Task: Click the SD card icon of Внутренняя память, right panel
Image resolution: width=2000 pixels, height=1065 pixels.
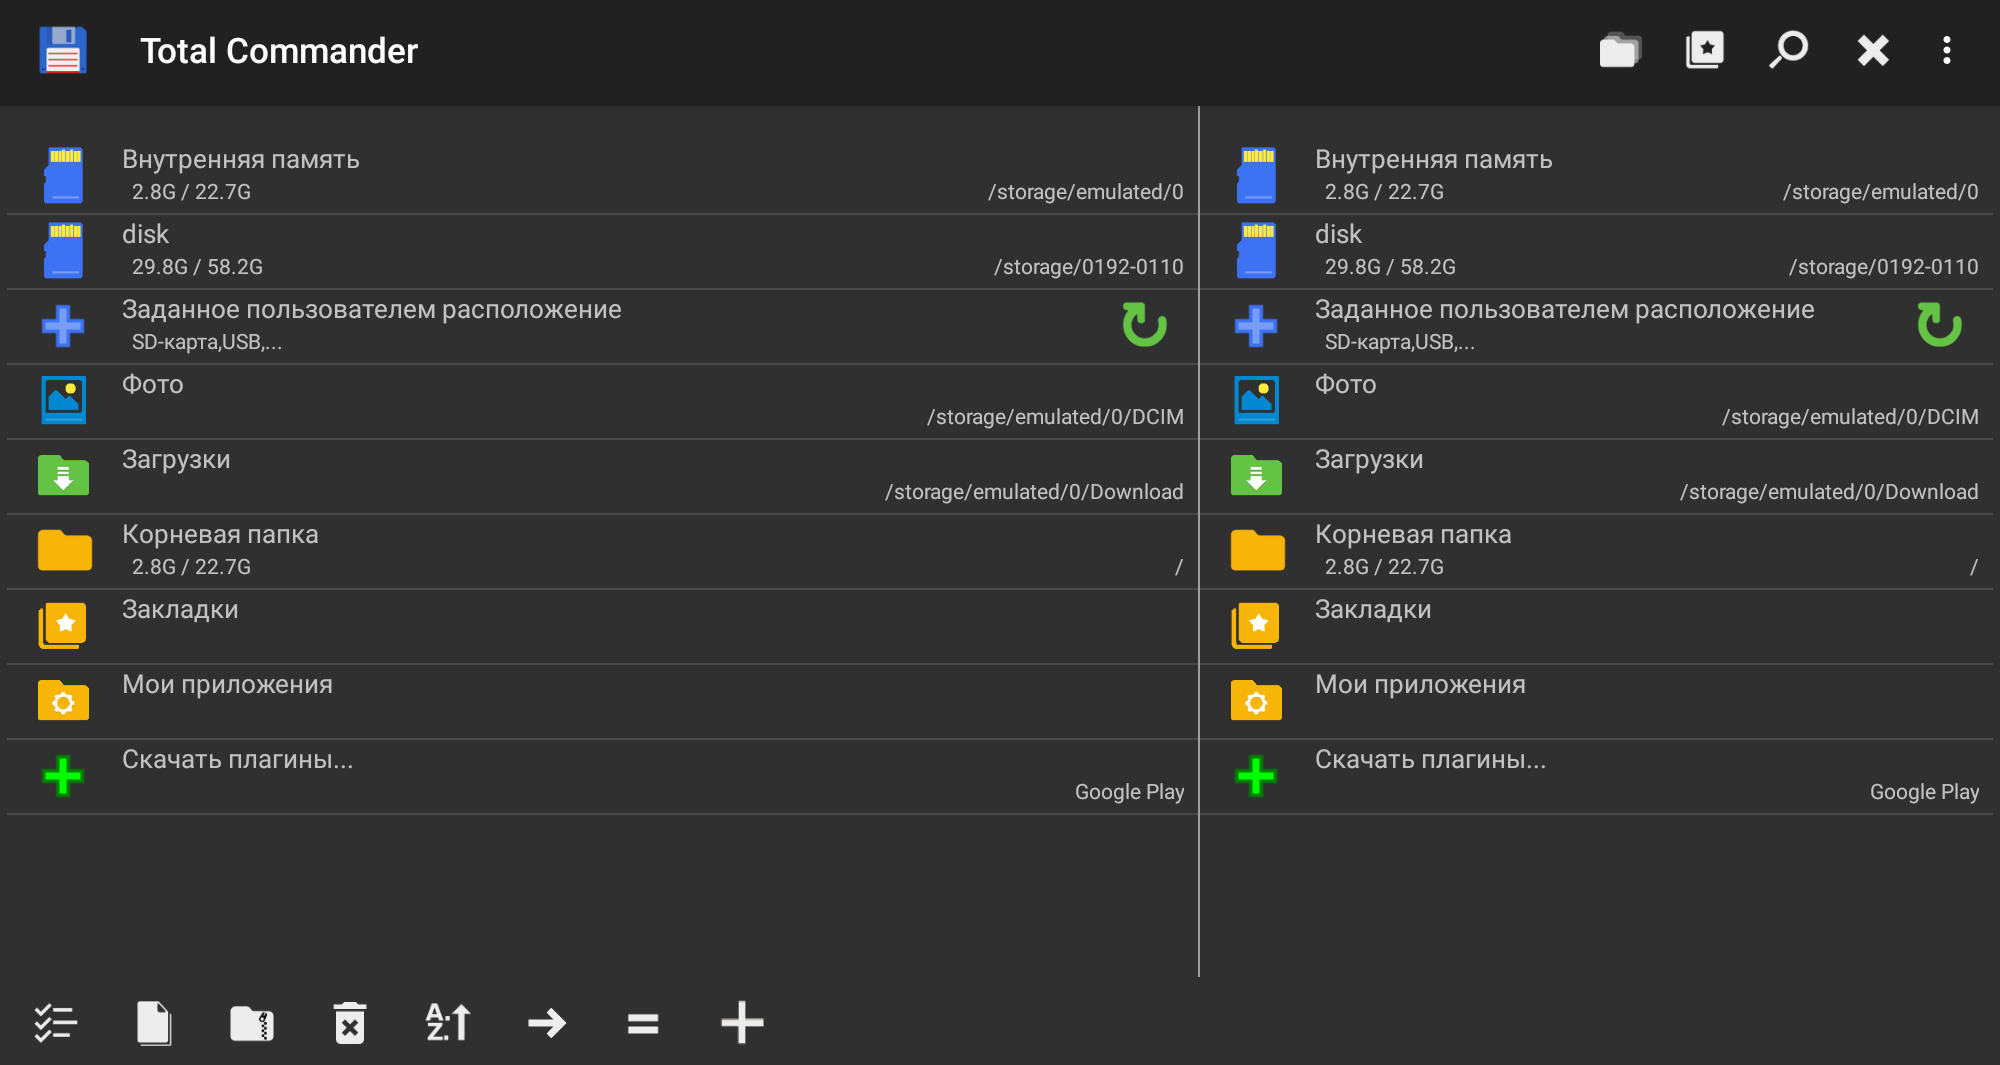Action: (x=1256, y=175)
